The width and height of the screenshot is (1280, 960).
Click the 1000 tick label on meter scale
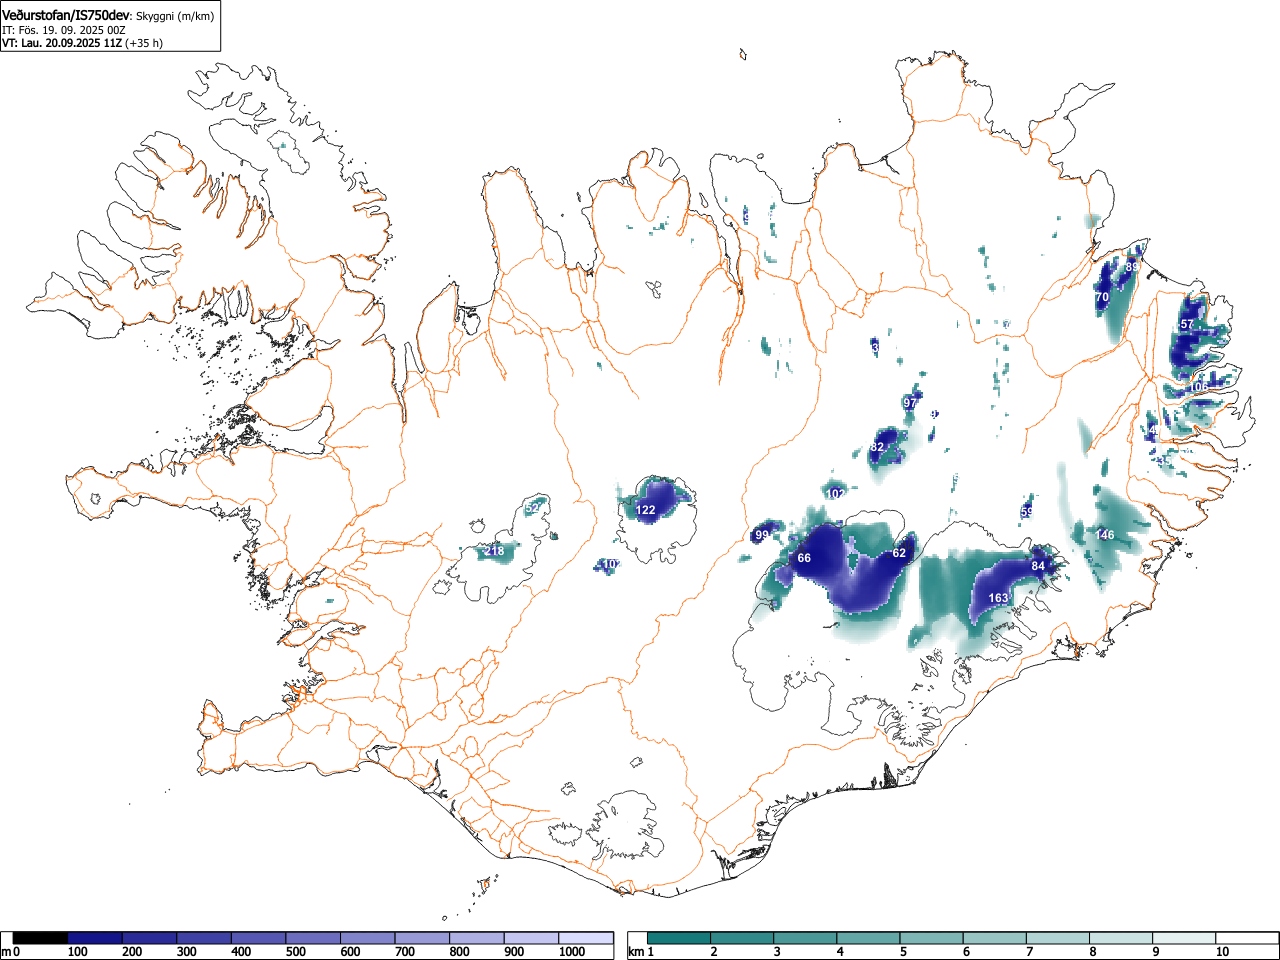coord(571,952)
